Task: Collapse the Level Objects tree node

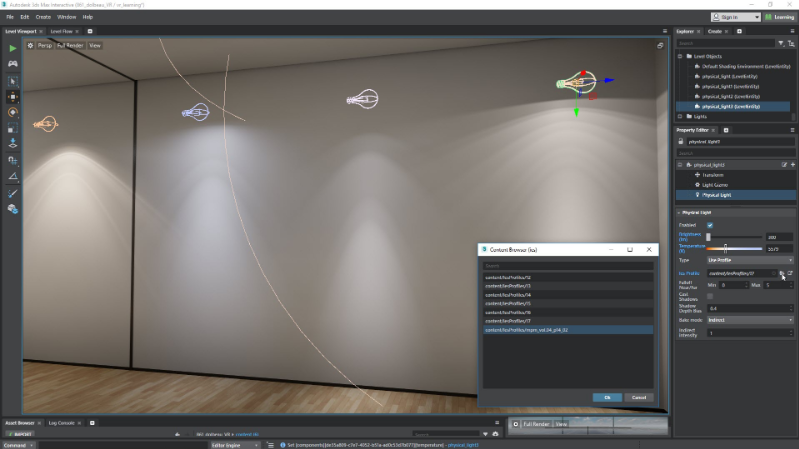Action: 680,56
